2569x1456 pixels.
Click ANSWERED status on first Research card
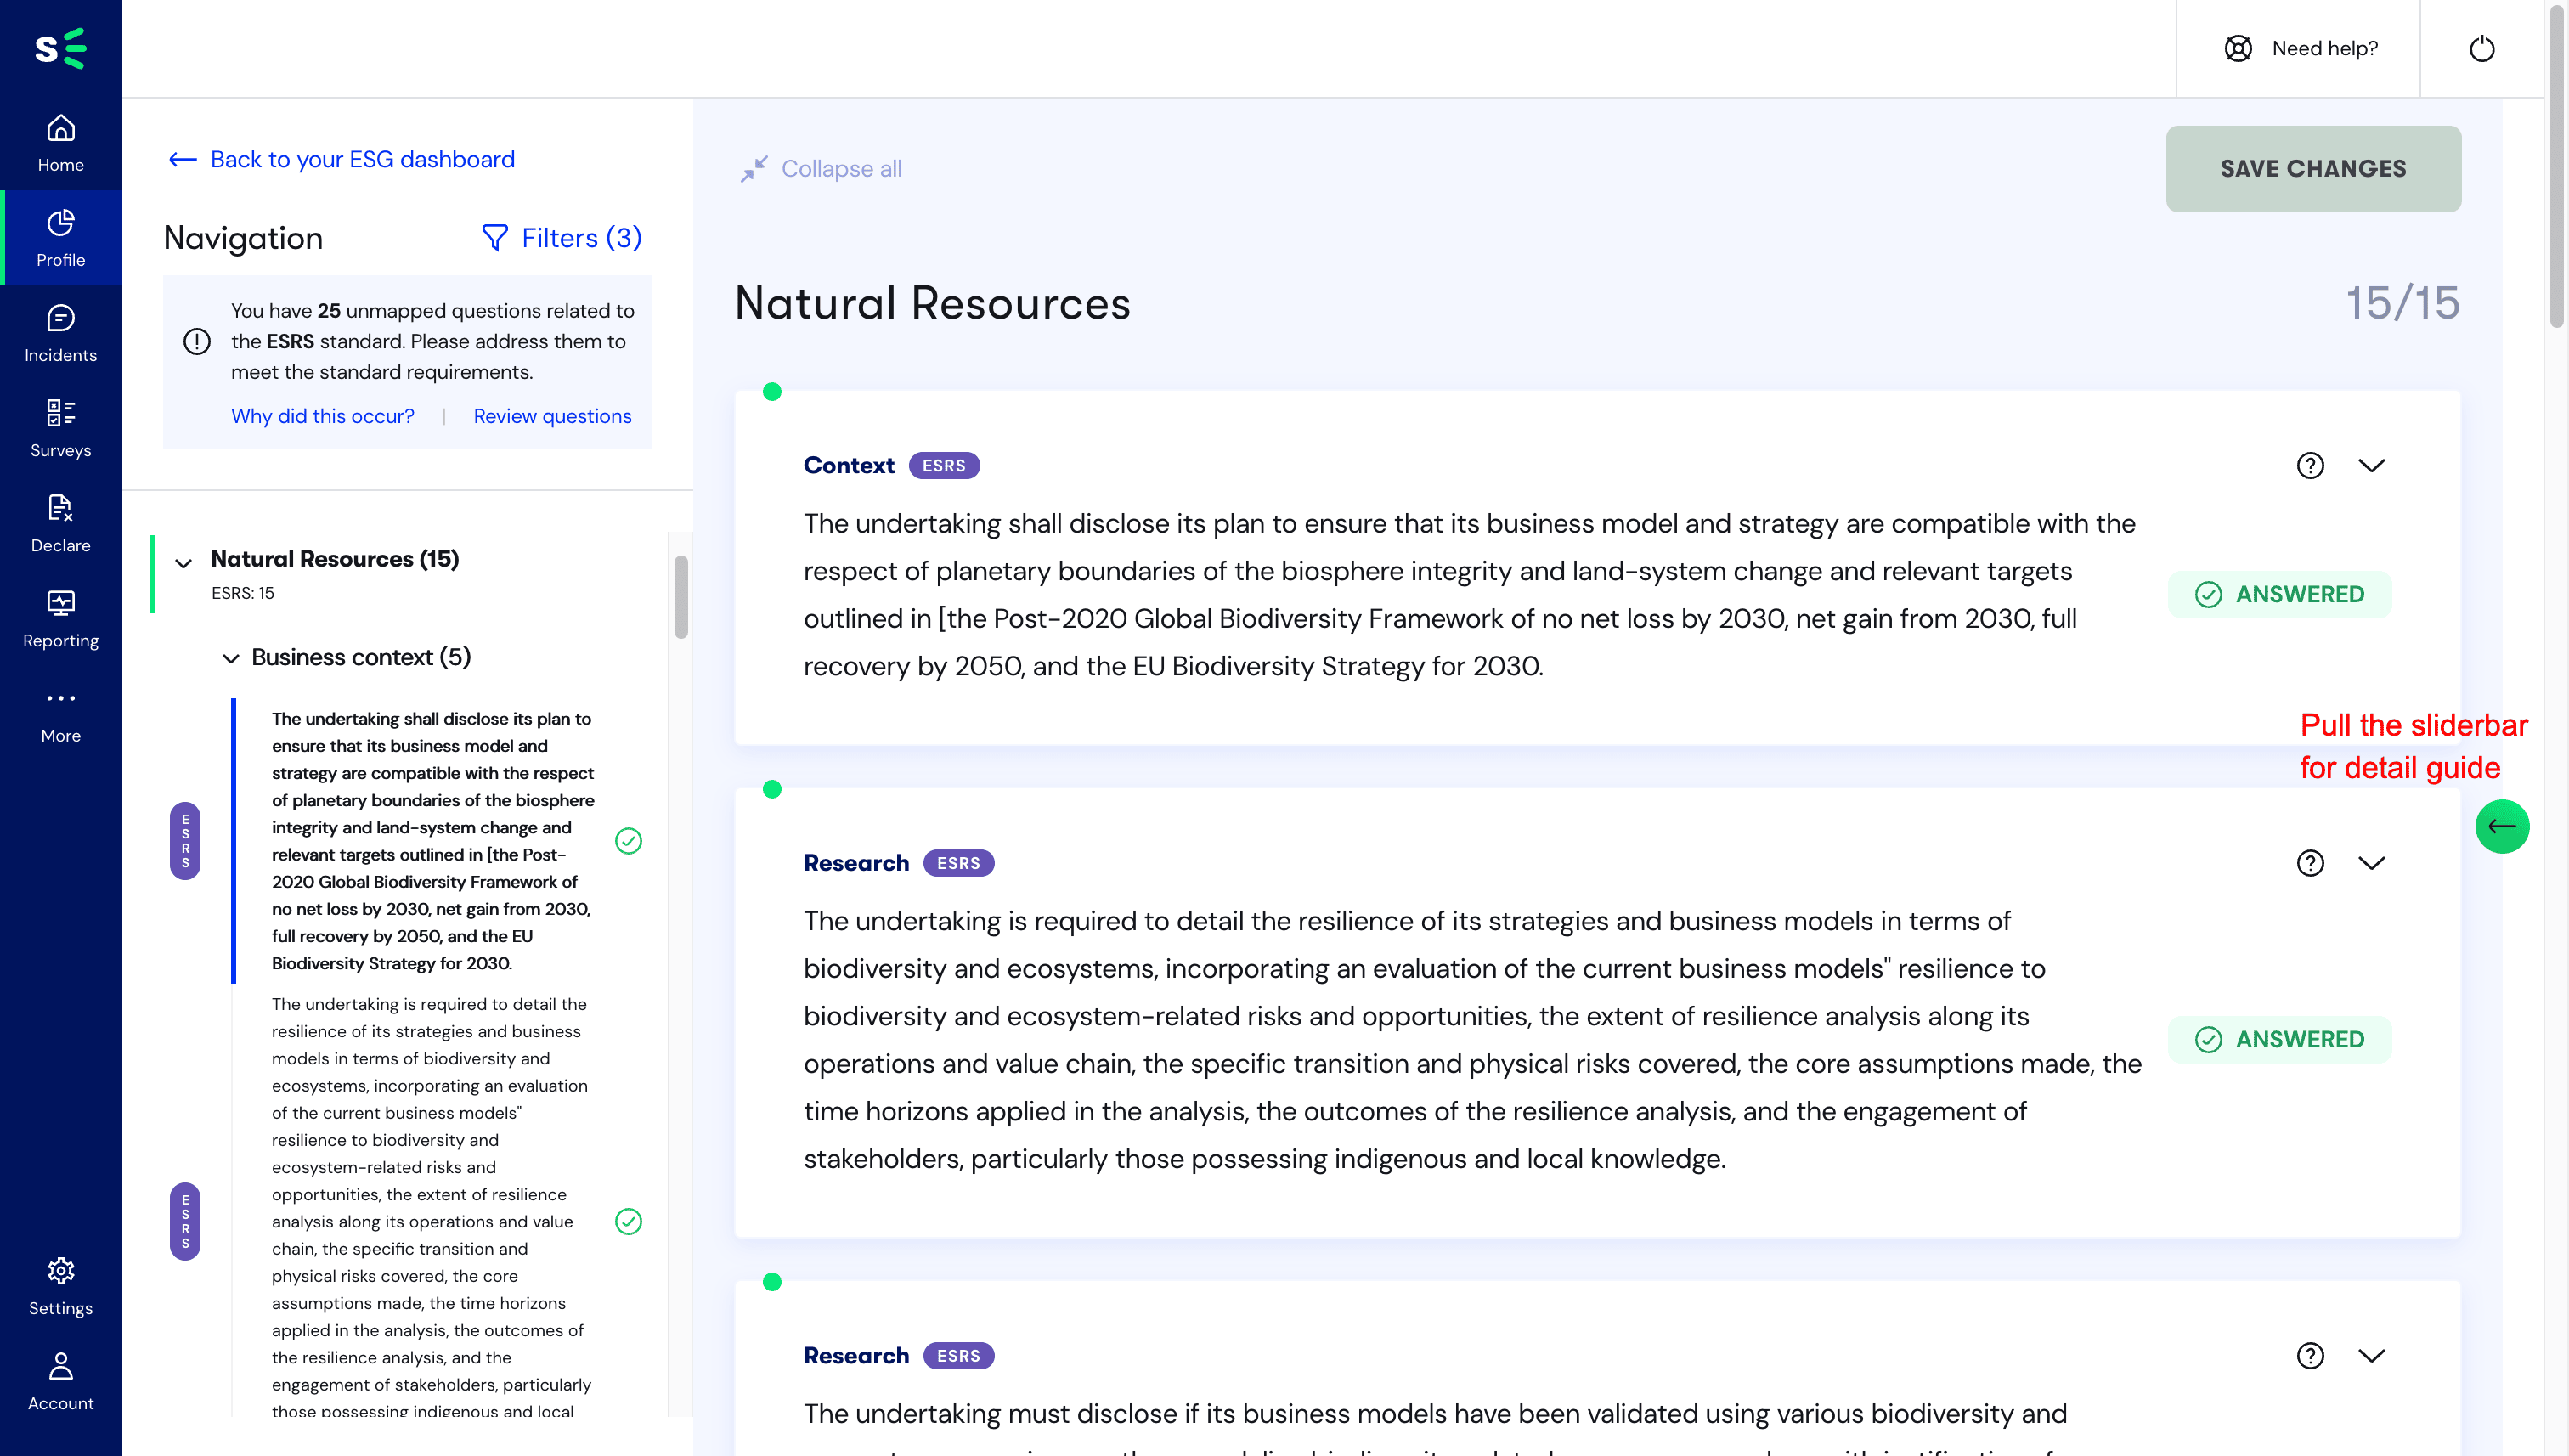[2279, 1040]
